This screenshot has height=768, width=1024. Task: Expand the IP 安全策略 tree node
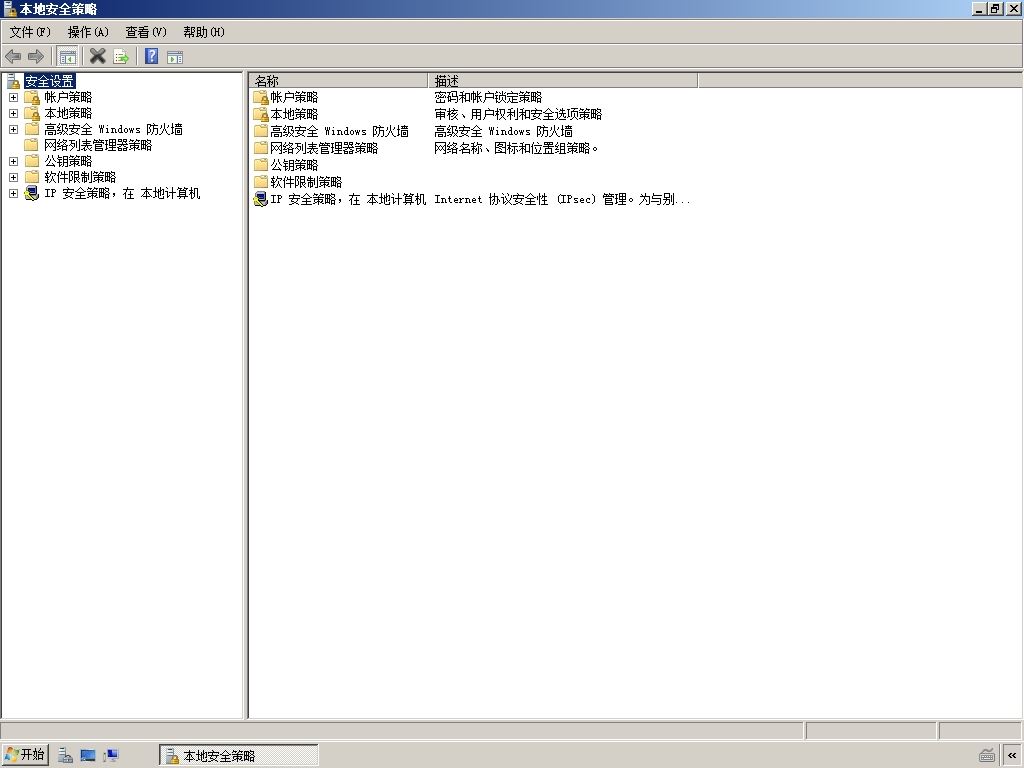[13, 193]
